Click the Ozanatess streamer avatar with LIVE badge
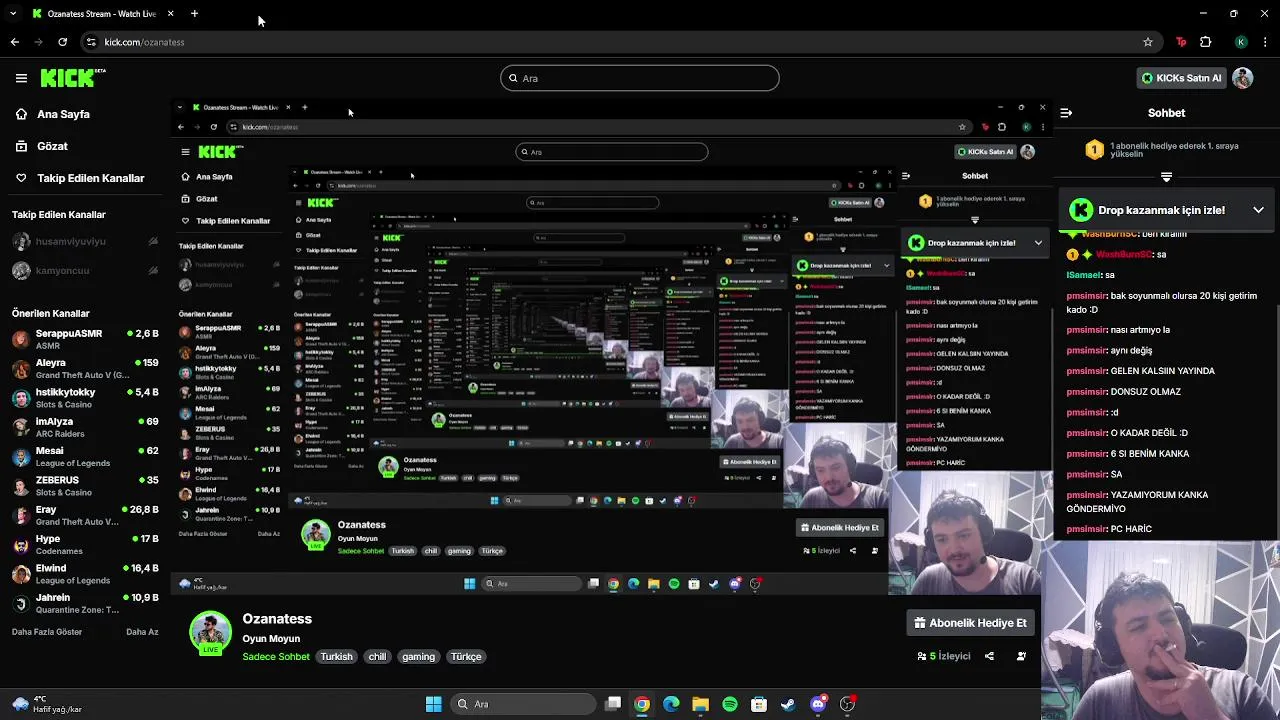Screen dimensions: 1280x720 click(x=210, y=633)
